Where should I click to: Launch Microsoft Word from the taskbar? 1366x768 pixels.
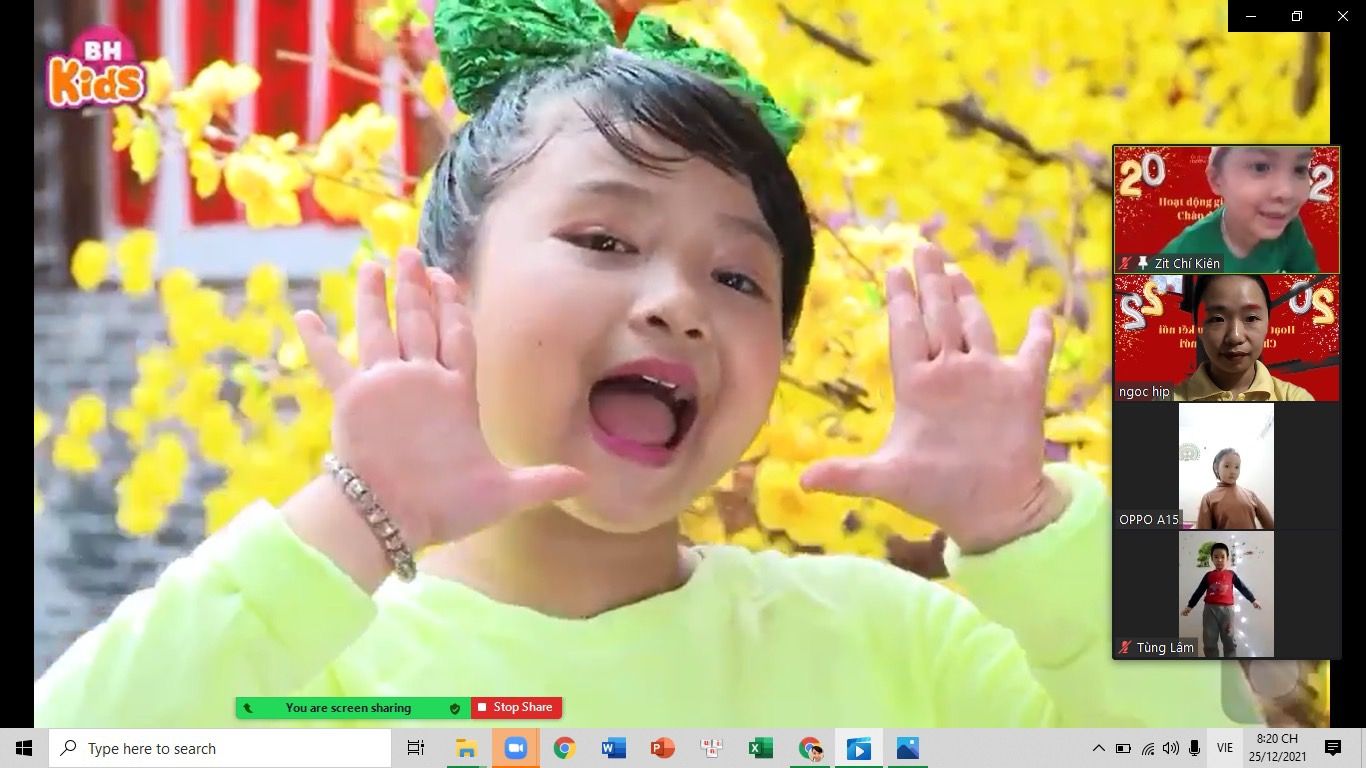click(613, 748)
